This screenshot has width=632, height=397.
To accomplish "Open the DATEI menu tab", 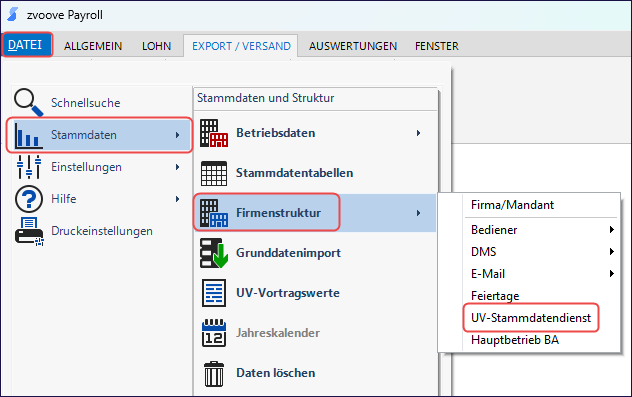I will 27,45.
